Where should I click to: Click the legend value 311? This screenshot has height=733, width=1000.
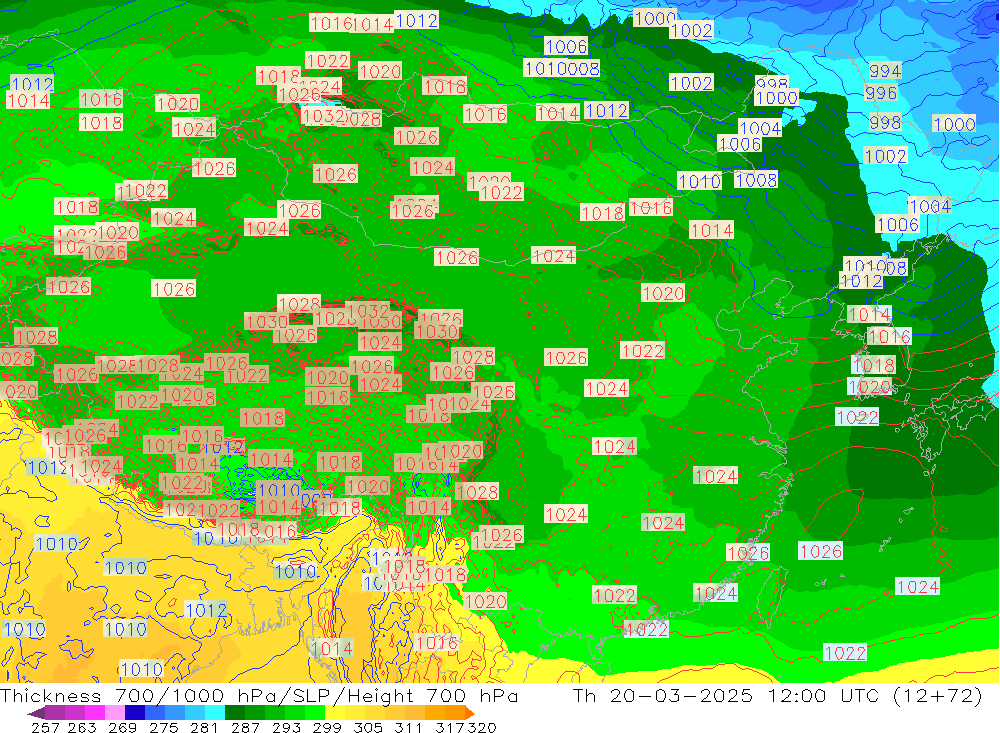pyautogui.click(x=408, y=727)
